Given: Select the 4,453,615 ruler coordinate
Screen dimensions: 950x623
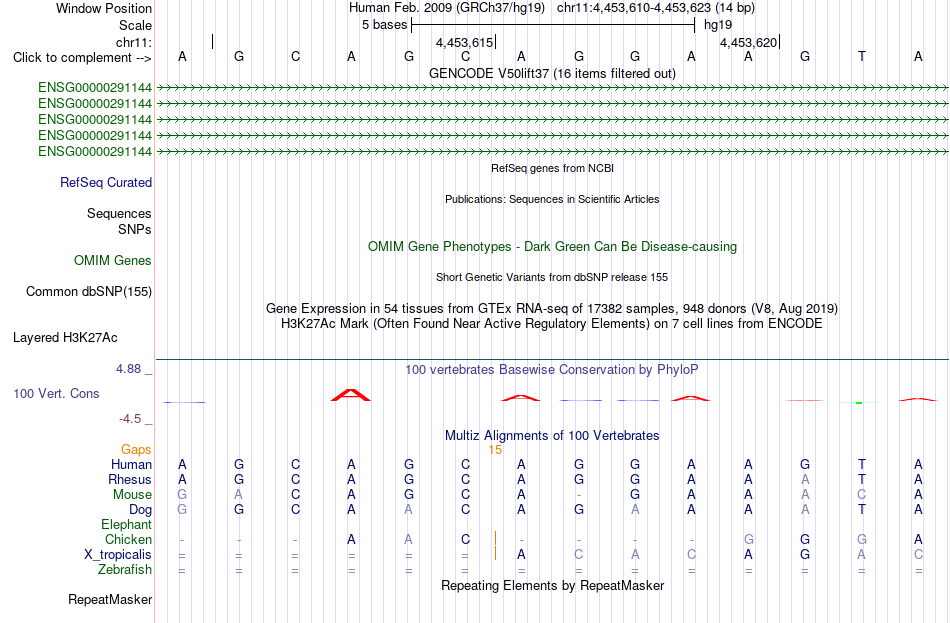Looking at the screenshot, I should [x=464, y=42].
